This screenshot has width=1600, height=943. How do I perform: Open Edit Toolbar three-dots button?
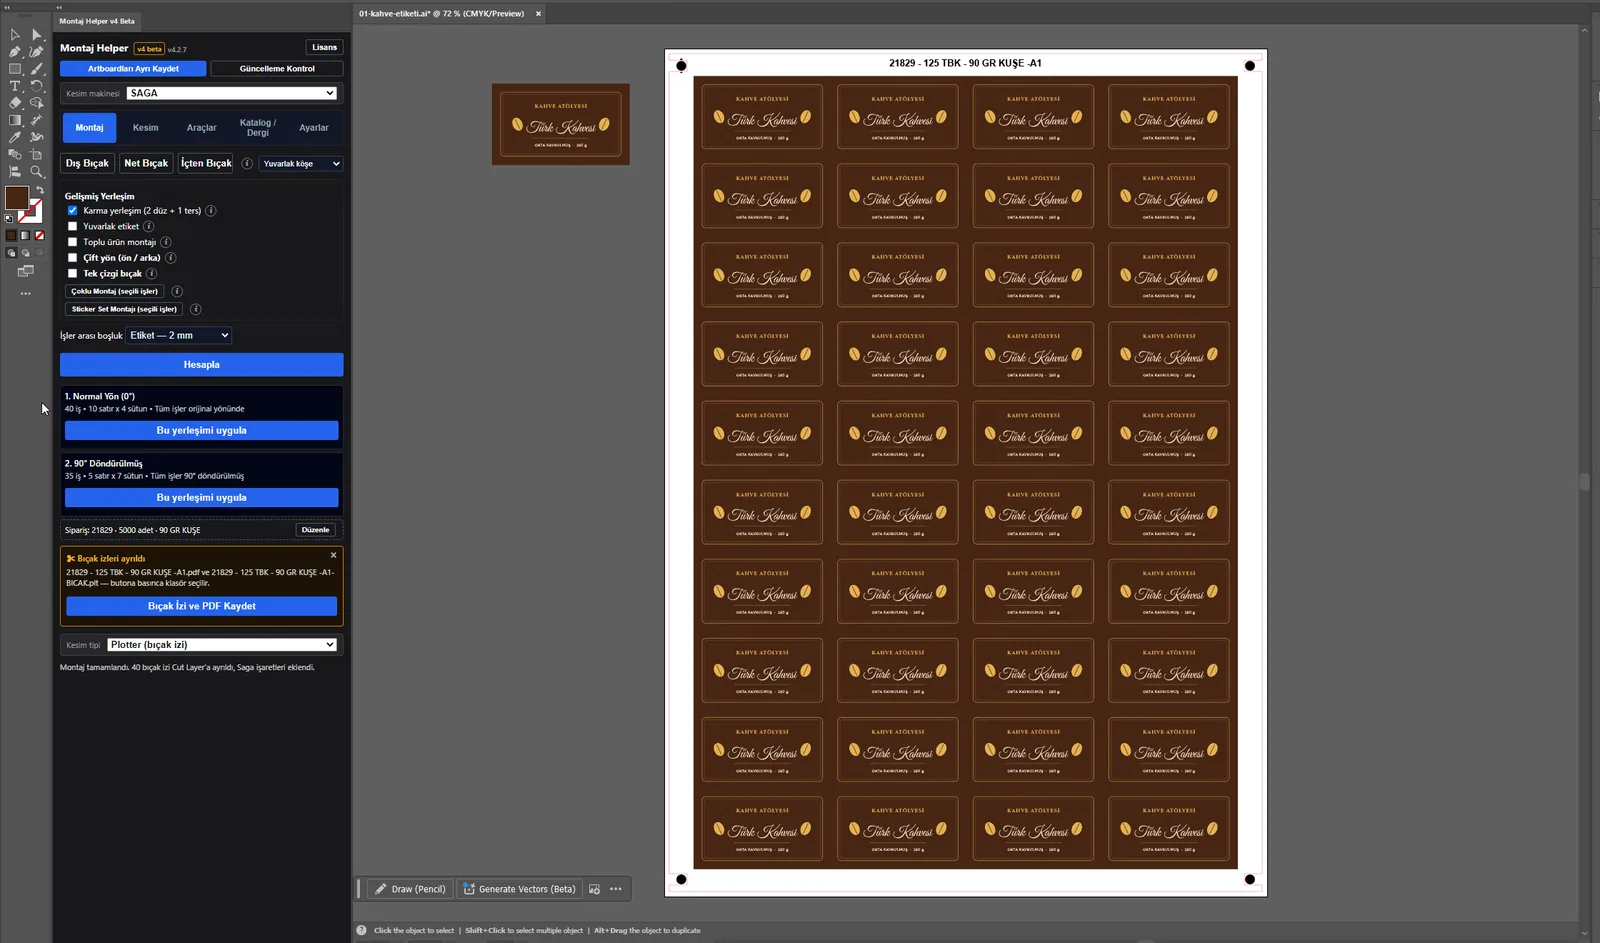click(x=26, y=294)
